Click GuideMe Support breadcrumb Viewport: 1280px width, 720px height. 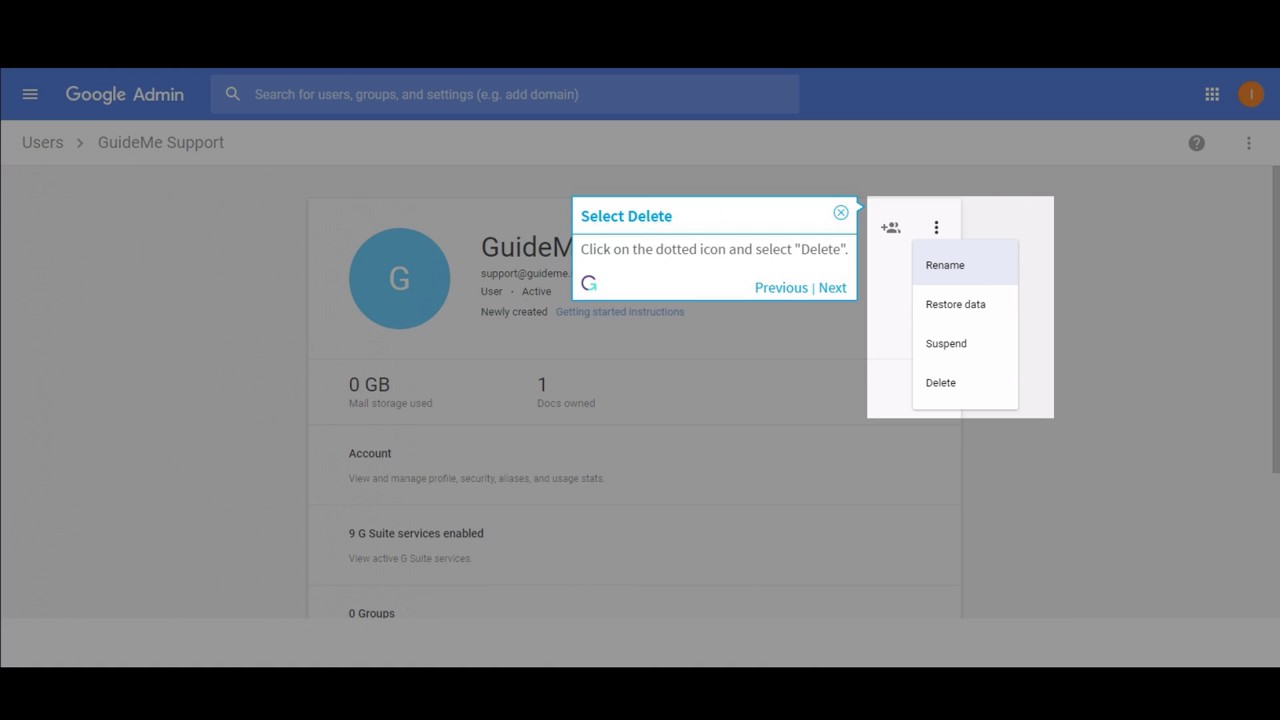pyautogui.click(x=161, y=142)
